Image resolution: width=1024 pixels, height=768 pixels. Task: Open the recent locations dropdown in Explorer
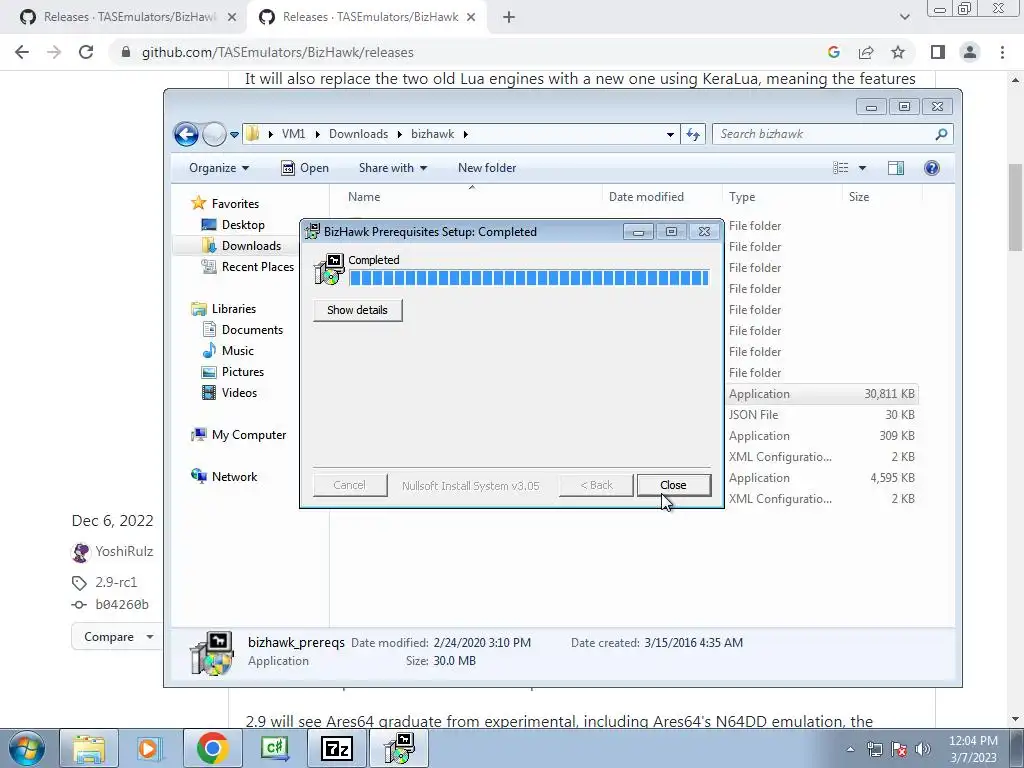[234, 135]
